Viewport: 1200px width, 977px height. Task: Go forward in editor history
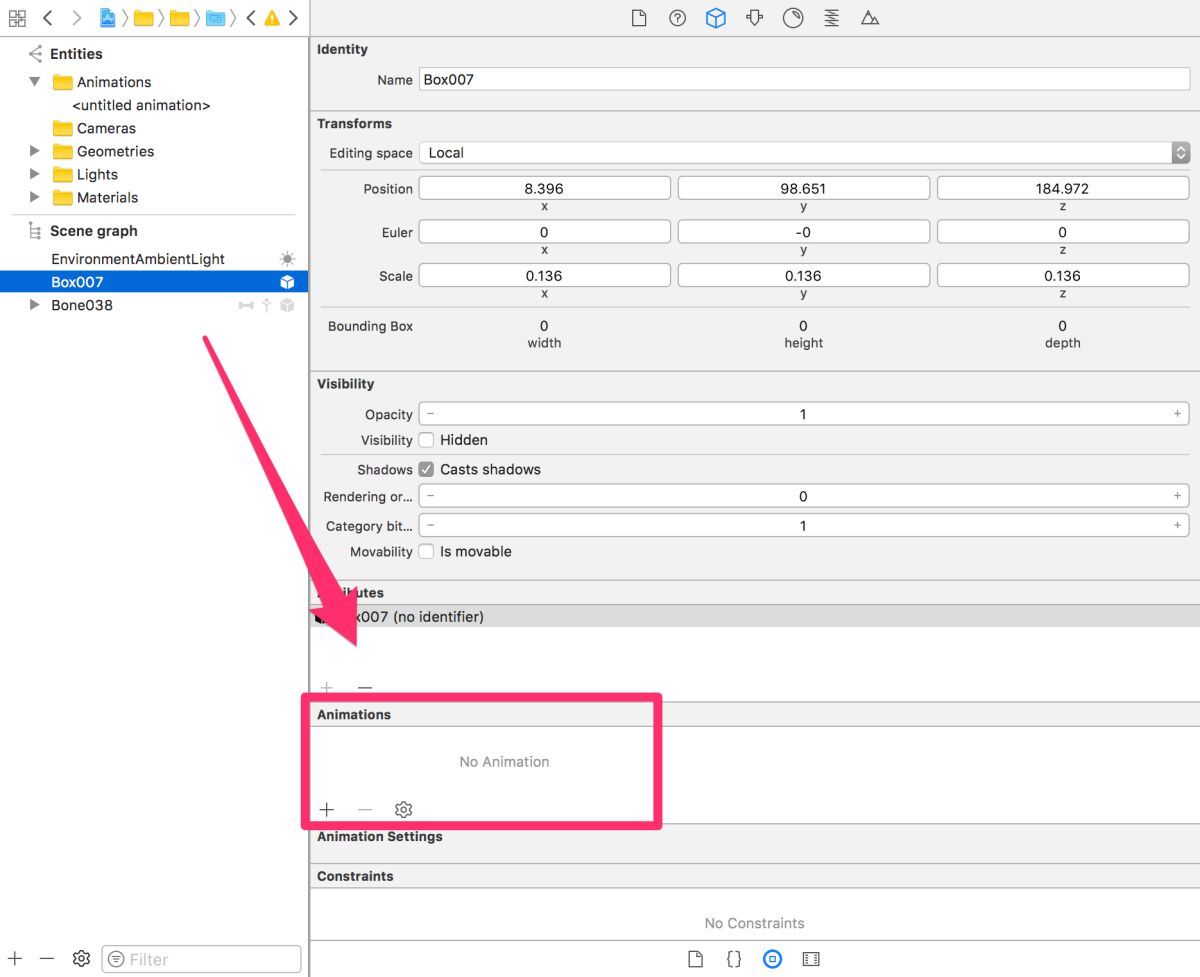(x=76, y=18)
